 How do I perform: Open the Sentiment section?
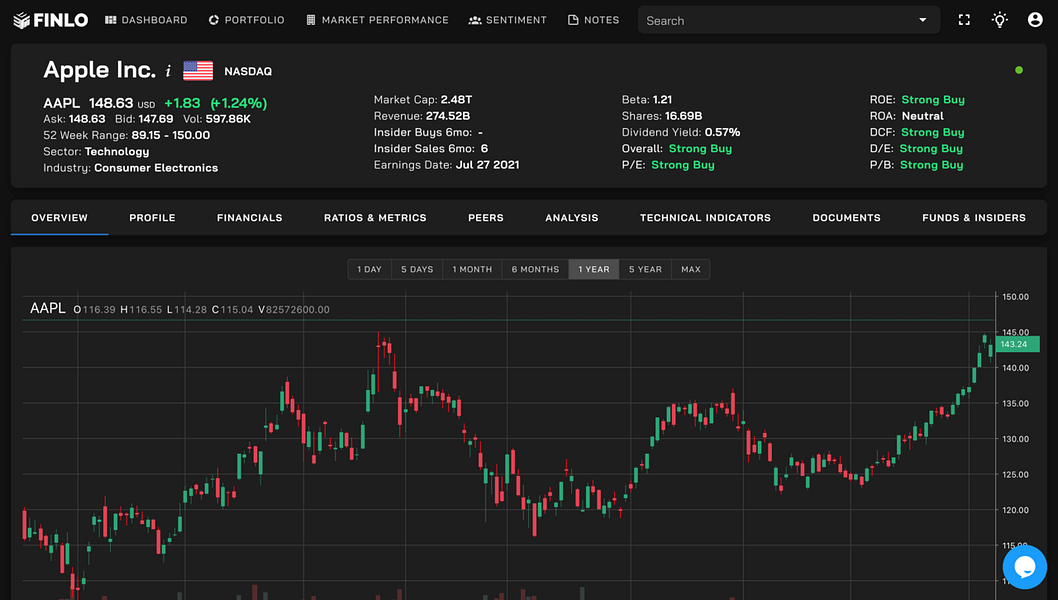point(507,20)
